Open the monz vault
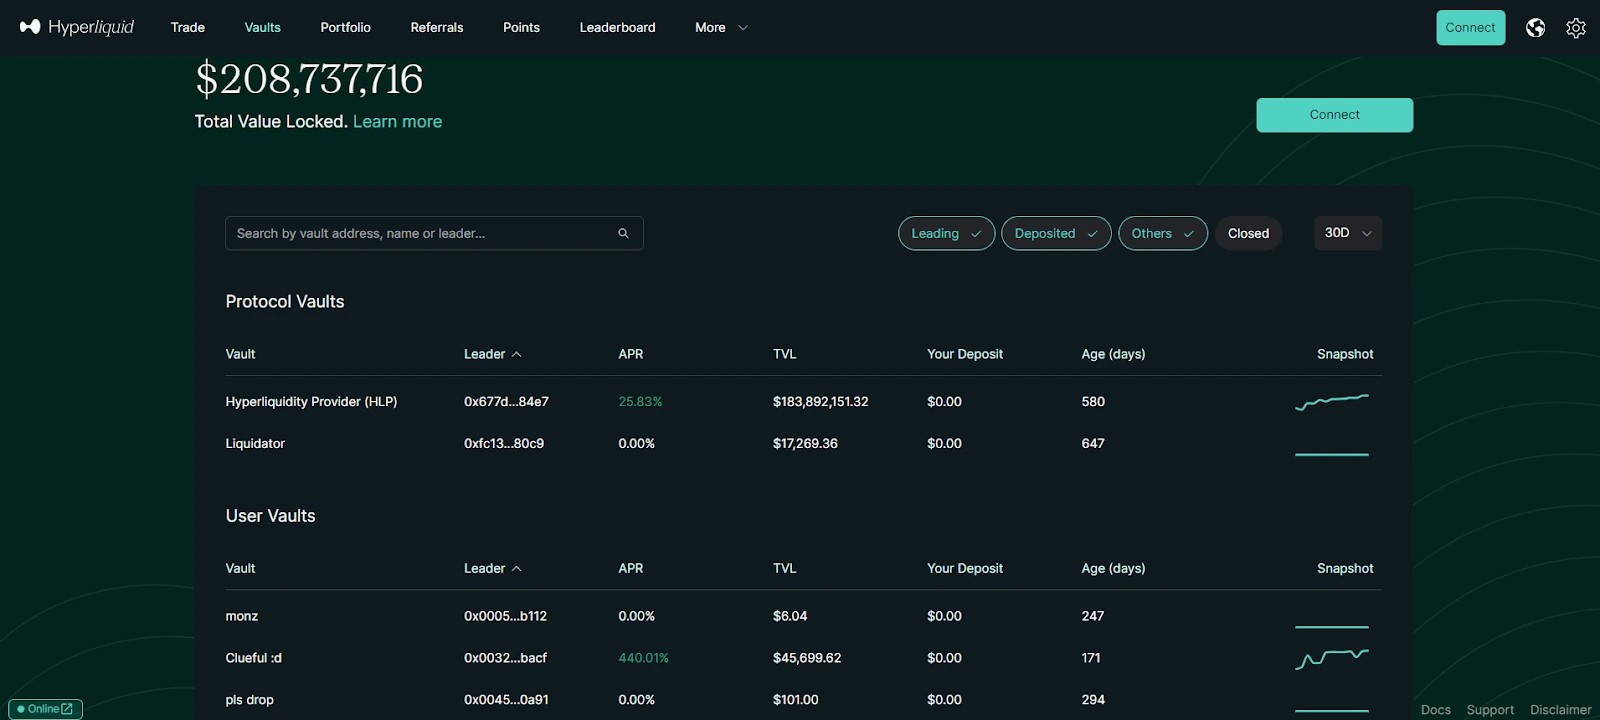The image size is (1600, 720). [242, 616]
